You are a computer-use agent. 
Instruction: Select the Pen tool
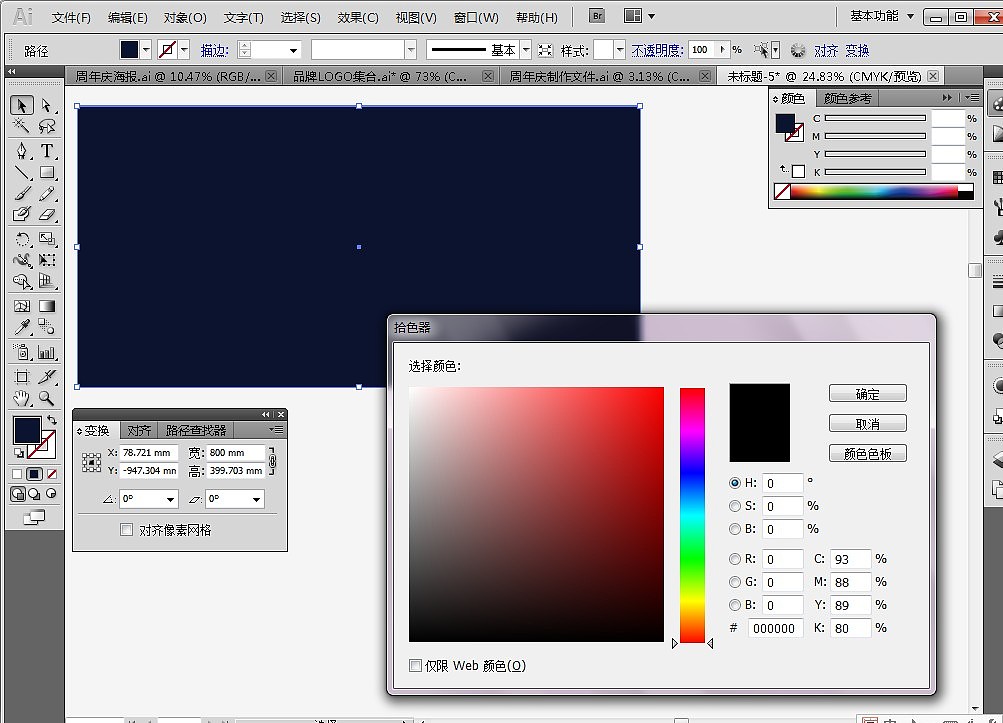(x=22, y=151)
